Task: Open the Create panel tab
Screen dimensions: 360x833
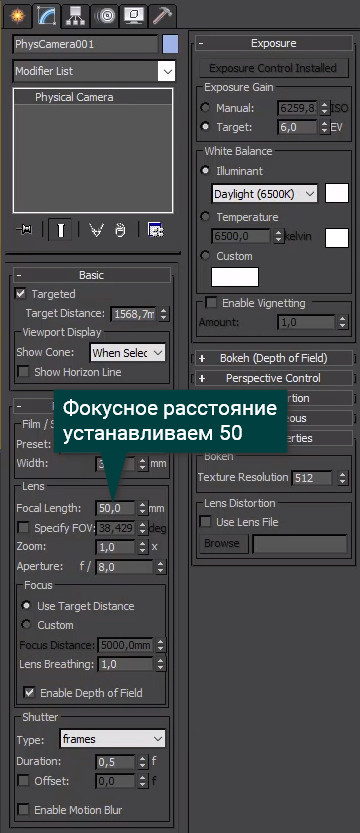Action: pos(18,15)
